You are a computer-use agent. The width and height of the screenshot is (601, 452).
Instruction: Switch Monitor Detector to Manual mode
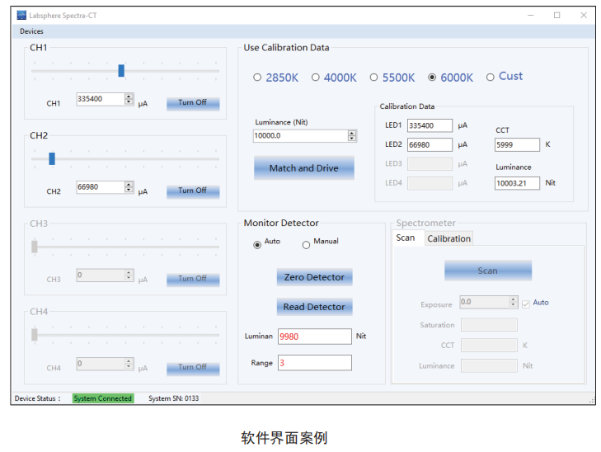coord(306,243)
